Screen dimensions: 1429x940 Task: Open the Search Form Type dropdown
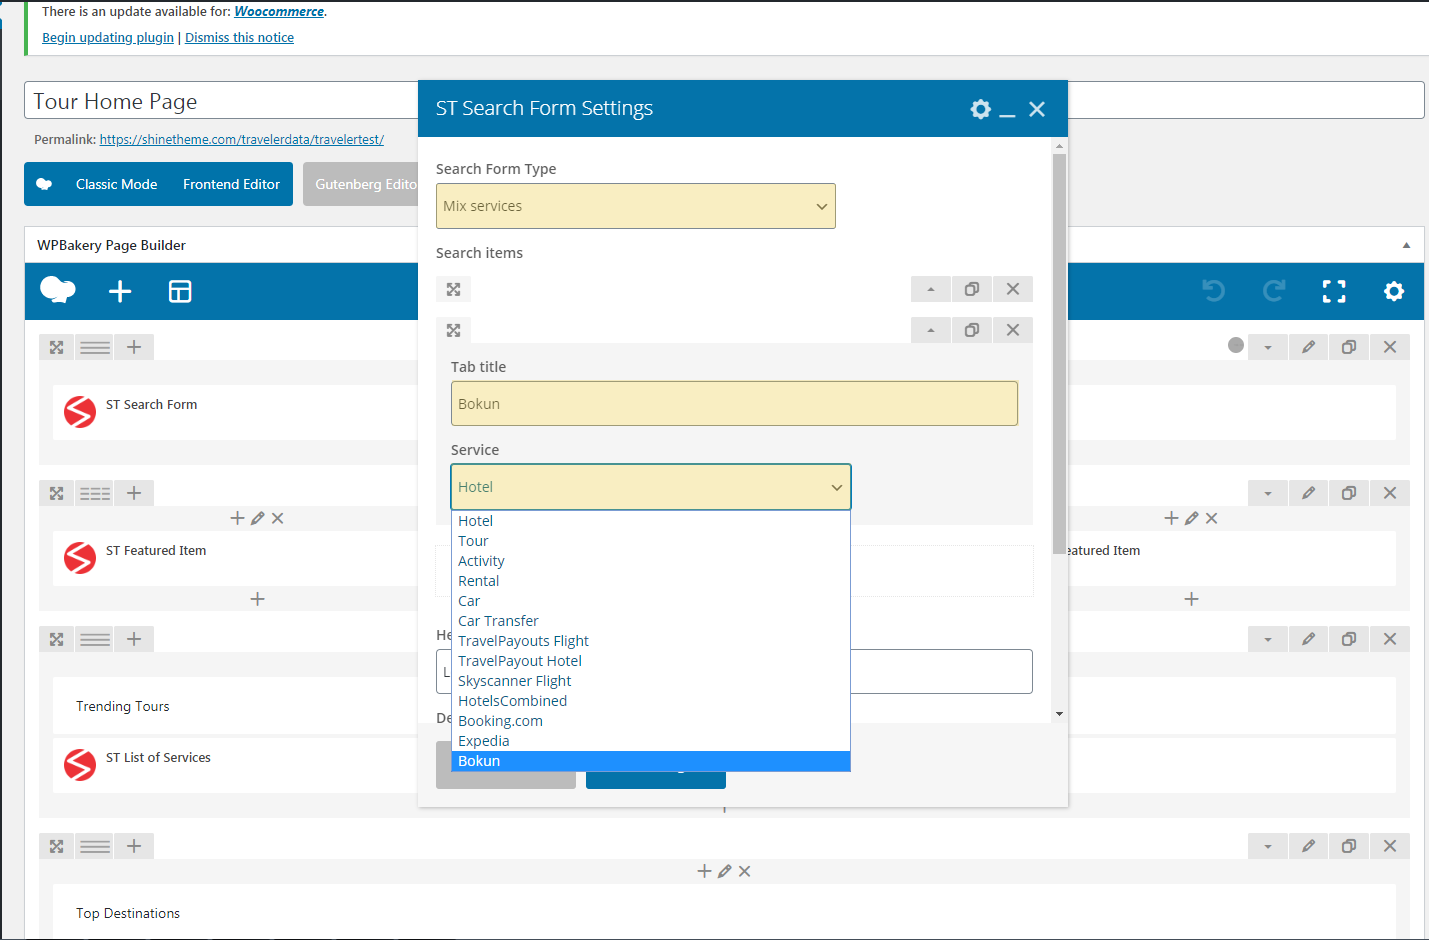coord(636,206)
